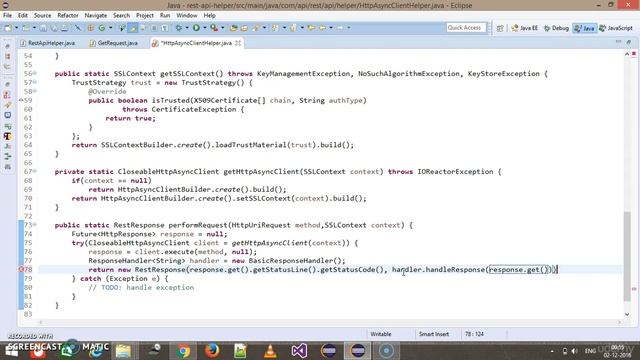Toggle Show Whitespace Characters in toolbar
This screenshot has width=640, height=360.
click(x=164, y=28)
